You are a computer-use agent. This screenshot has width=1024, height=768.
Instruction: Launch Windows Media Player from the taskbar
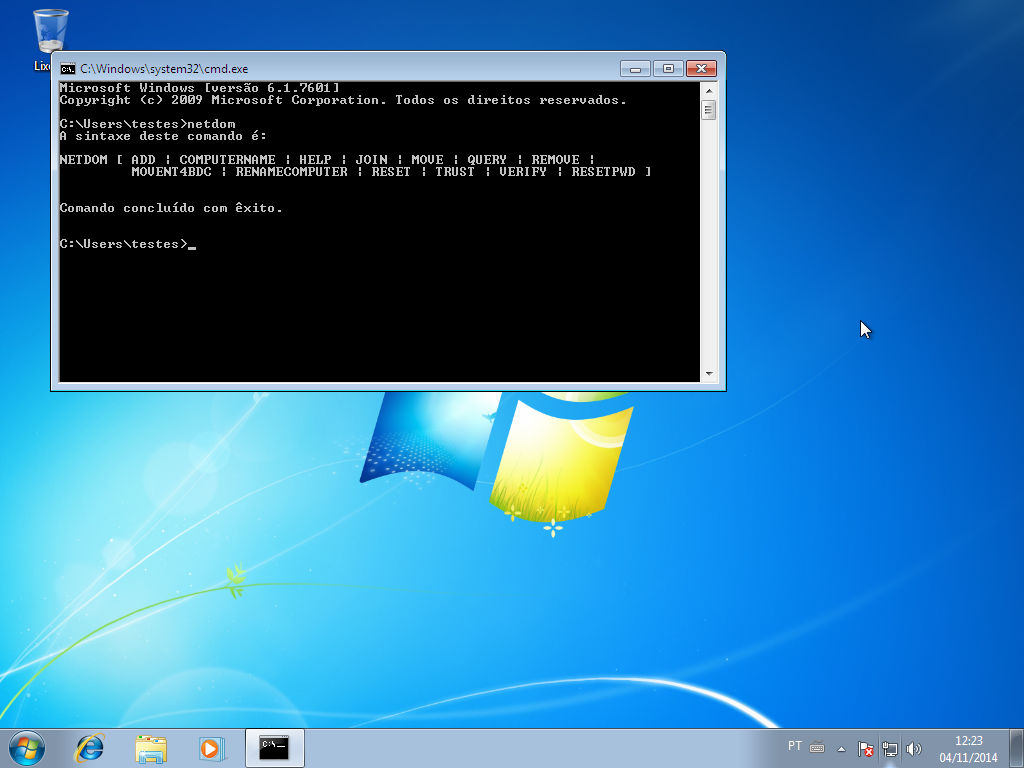pyautogui.click(x=212, y=747)
